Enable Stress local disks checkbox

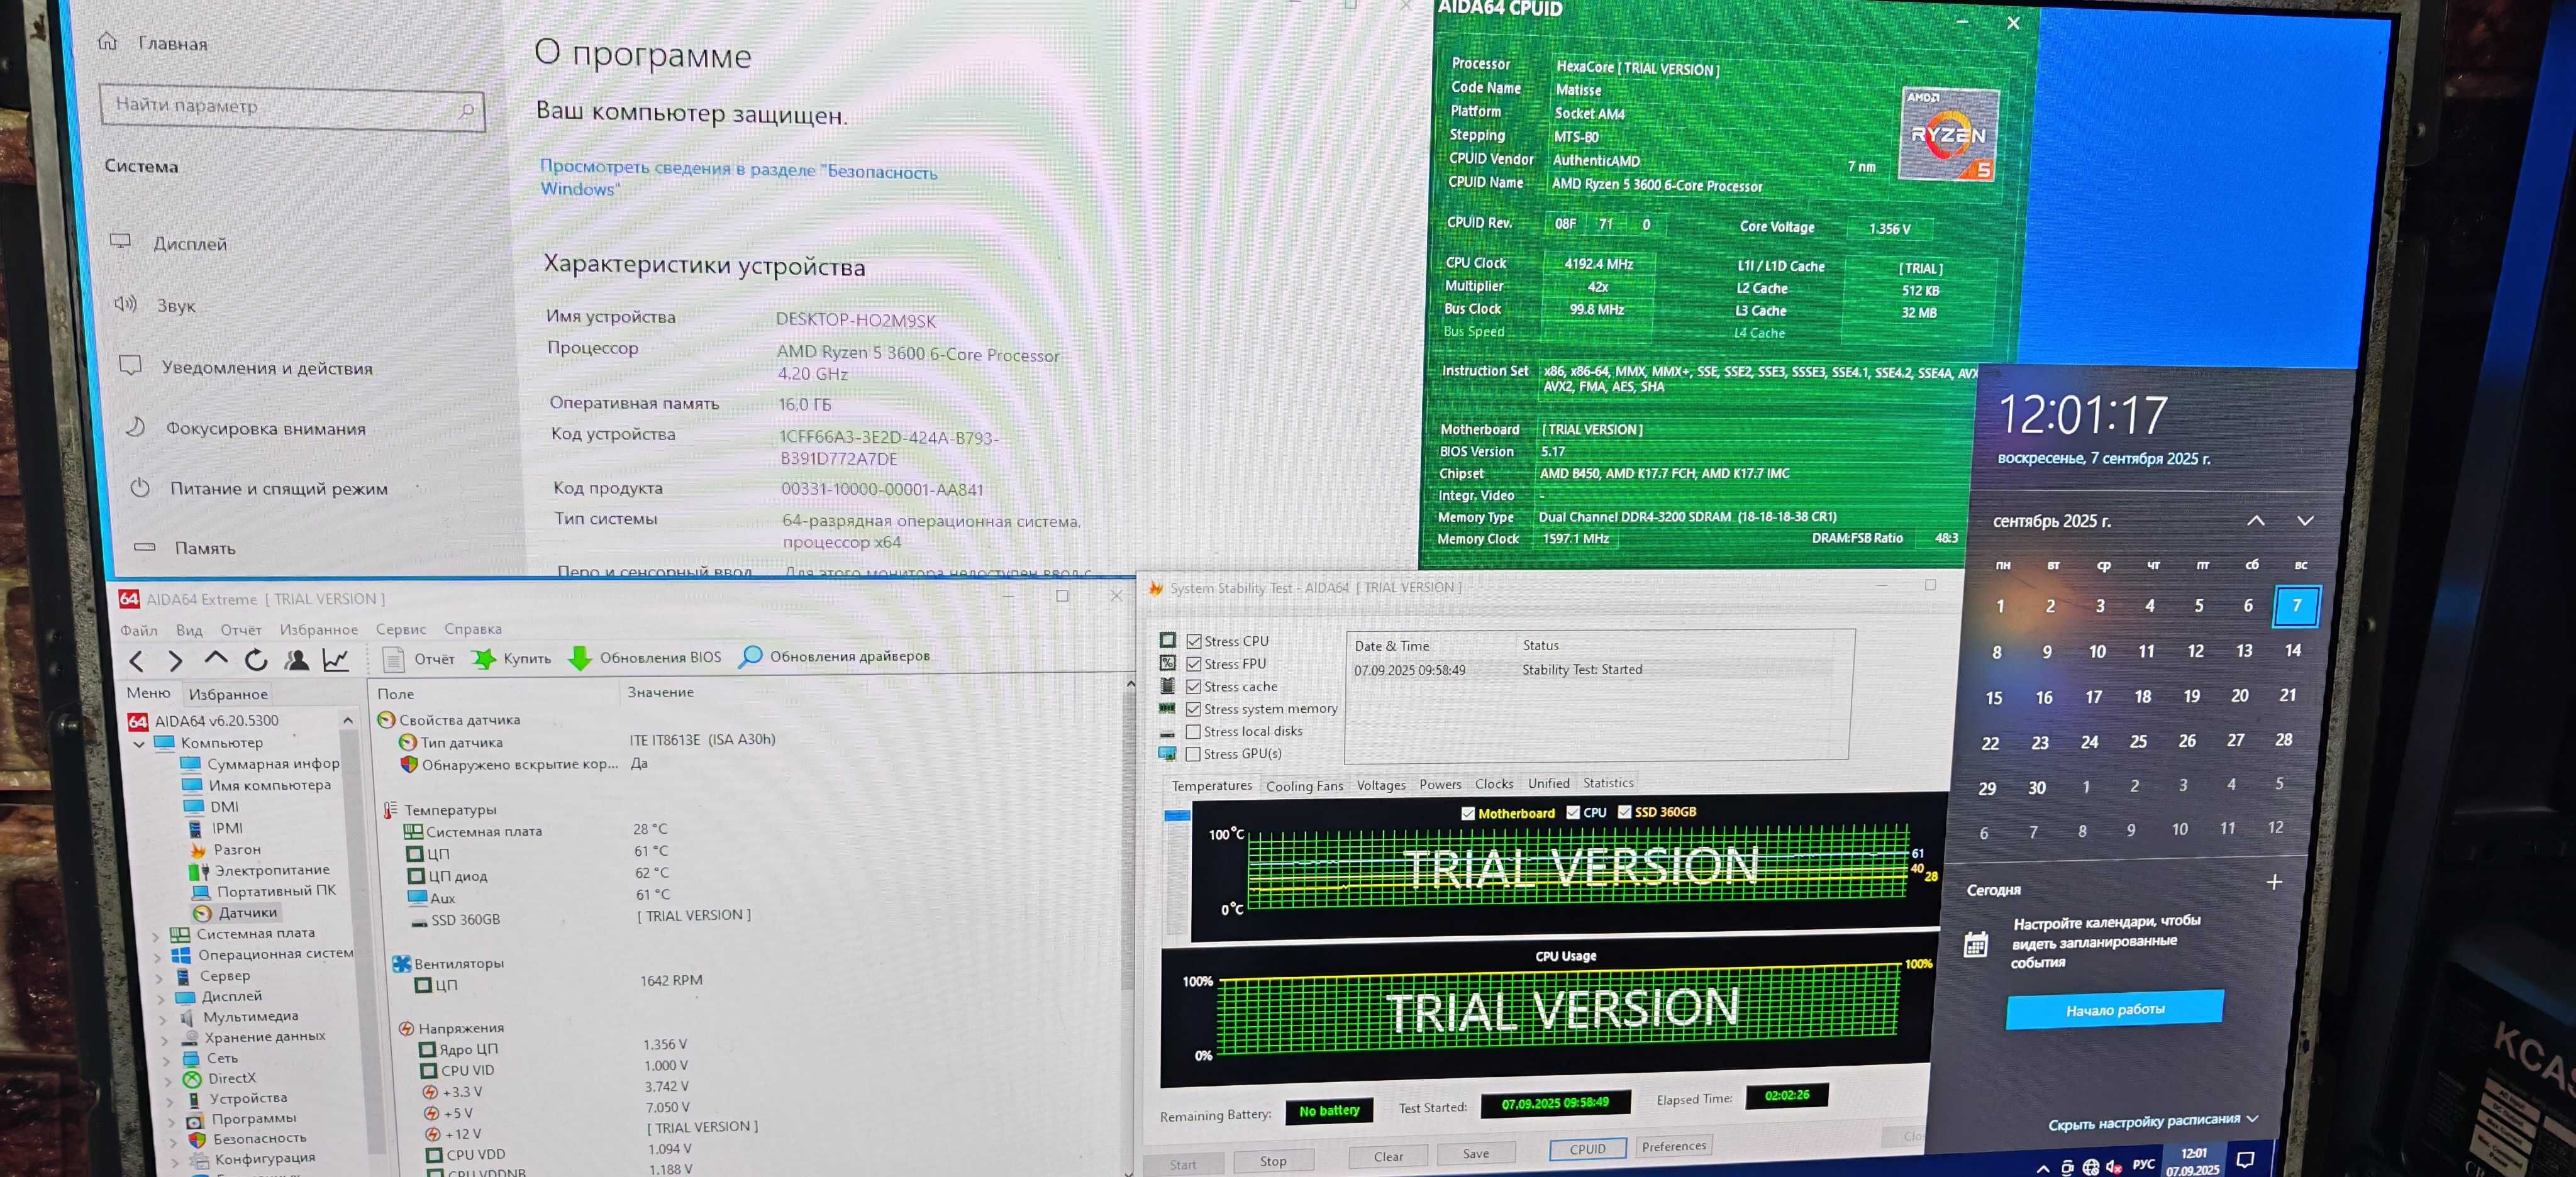click(x=1194, y=731)
